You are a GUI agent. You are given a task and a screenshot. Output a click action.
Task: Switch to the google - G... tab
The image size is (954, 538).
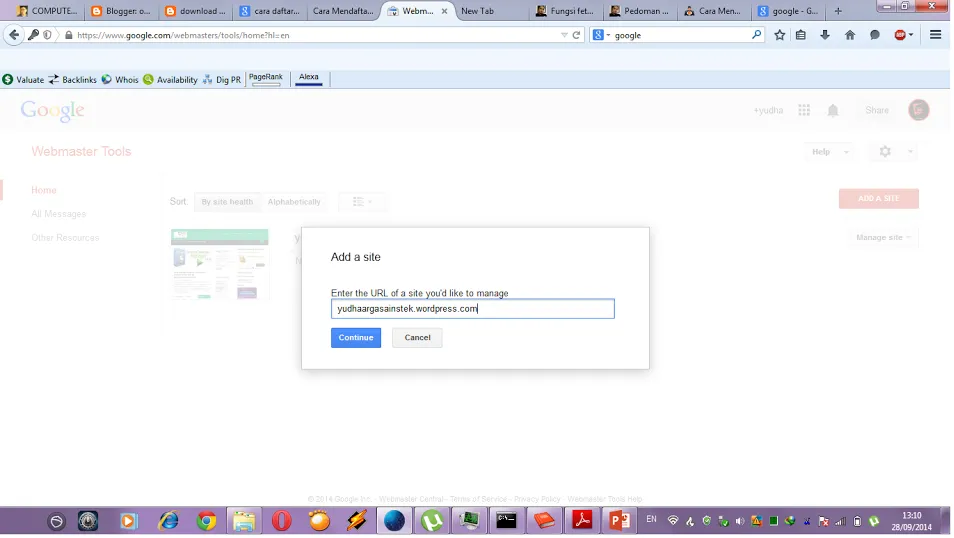coord(789,11)
